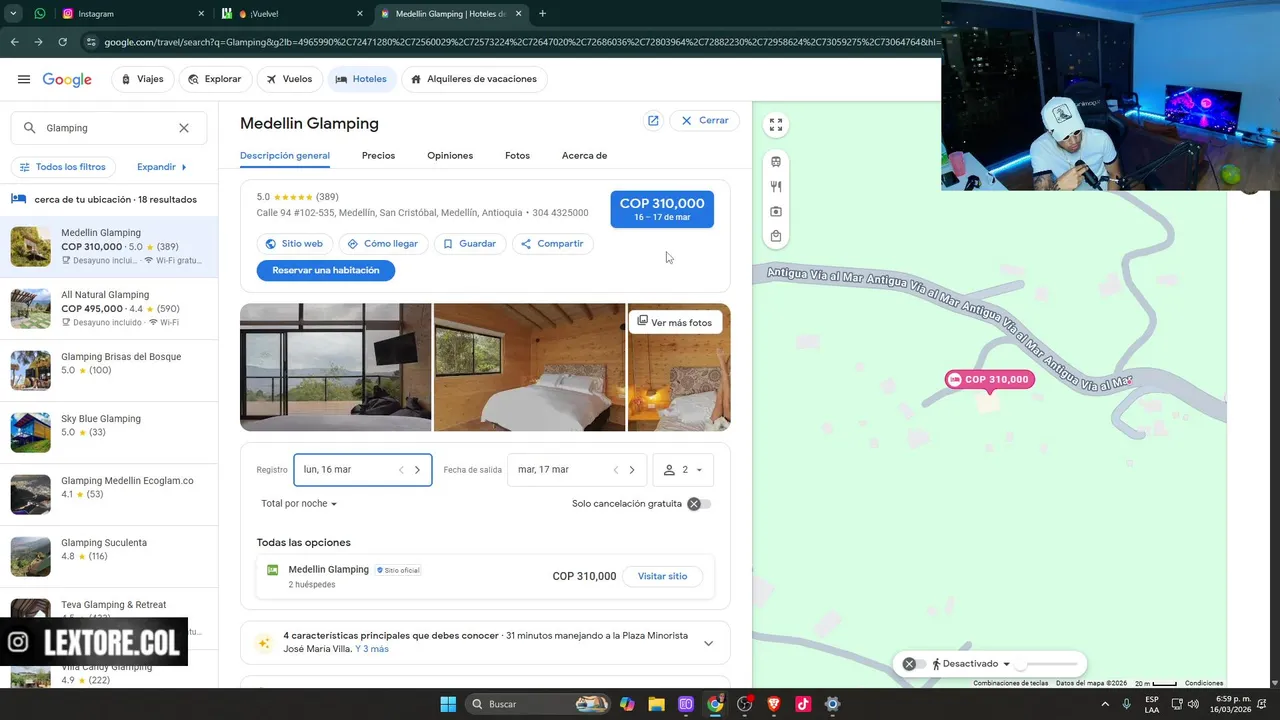Open the Google logo home link
1280x720 pixels.
pos(67,80)
